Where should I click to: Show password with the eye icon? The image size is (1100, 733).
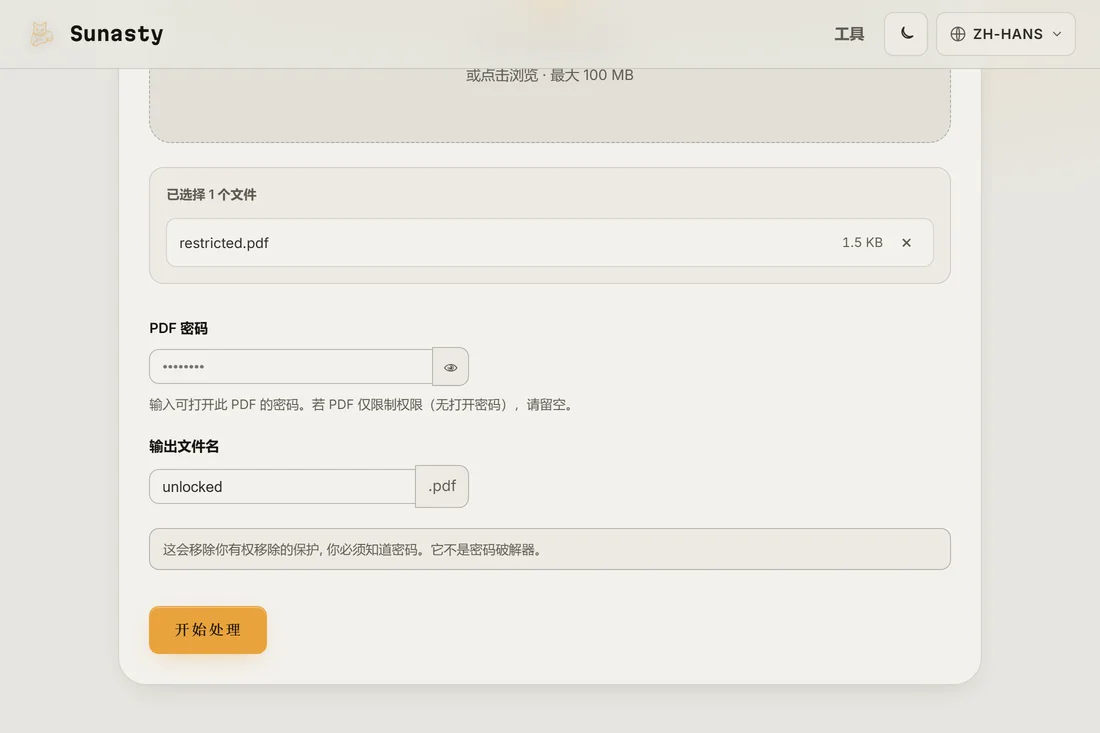(450, 367)
